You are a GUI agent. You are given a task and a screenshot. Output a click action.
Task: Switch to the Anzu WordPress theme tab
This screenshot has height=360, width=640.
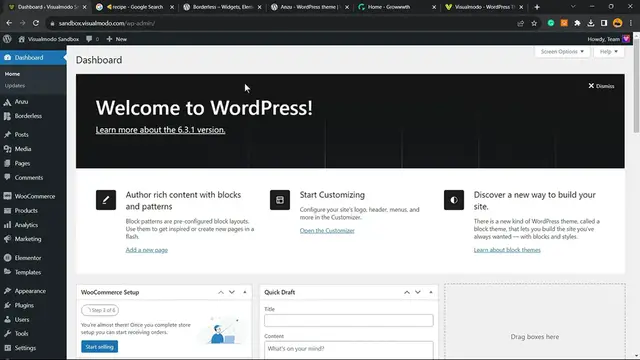tap(310, 7)
